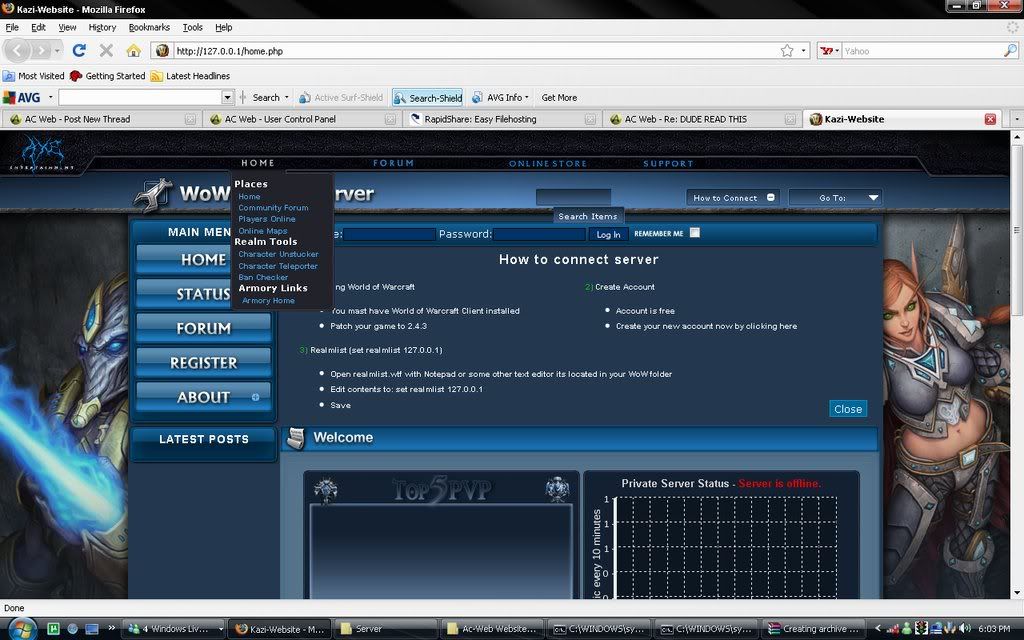
Task: Close the RapidShare tab
Action: click(x=590, y=120)
